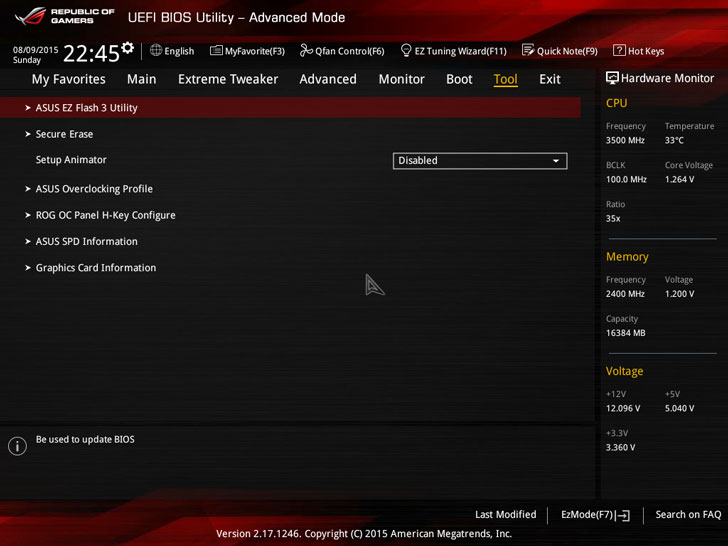Click the EzMode(F7) exit arrow icon
728x546 pixels.
coord(624,515)
